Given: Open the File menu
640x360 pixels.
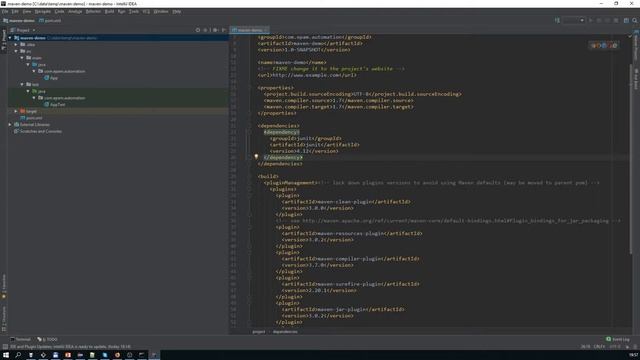Looking at the screenshot, I should tap(5, 11).
